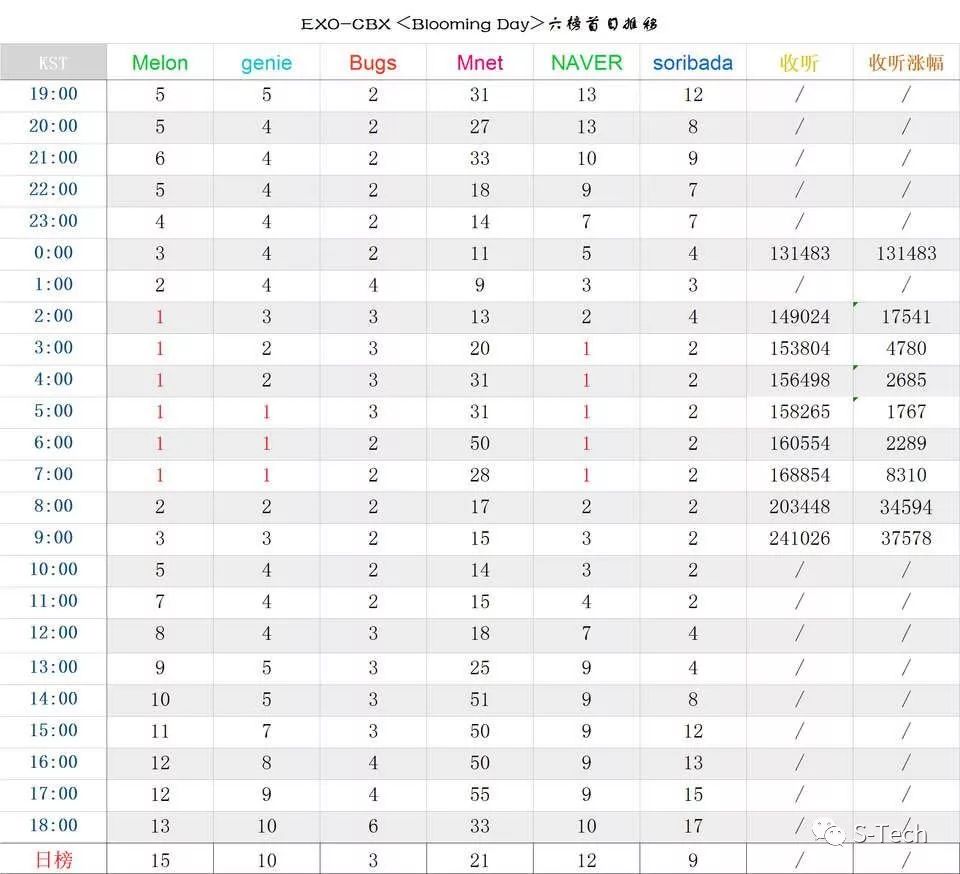Click the 203448 listening count cell
The image size is (960, 874).
[x=800, y=507]
